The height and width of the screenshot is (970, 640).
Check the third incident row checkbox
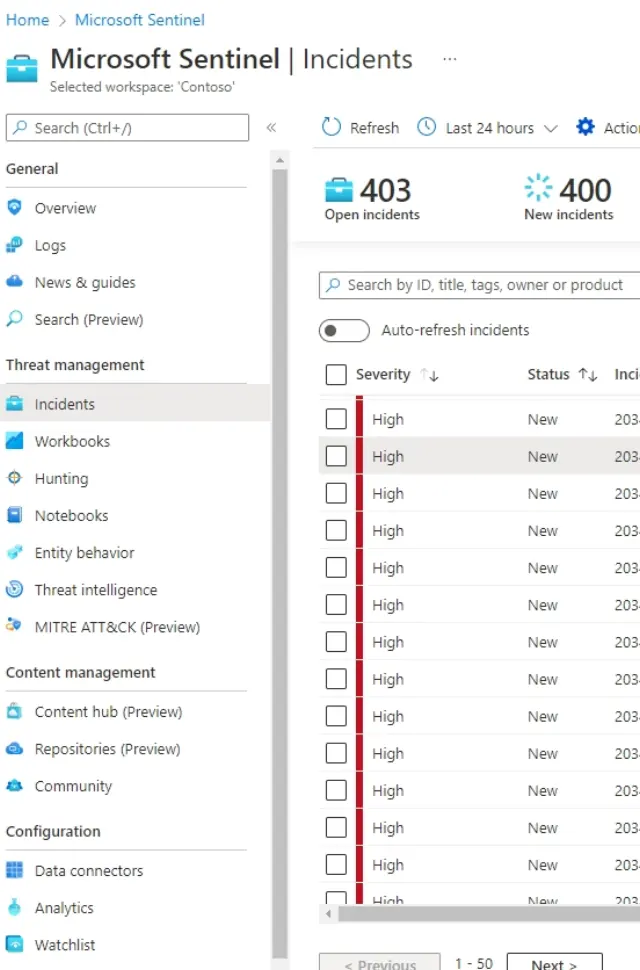tap(336, 493)
